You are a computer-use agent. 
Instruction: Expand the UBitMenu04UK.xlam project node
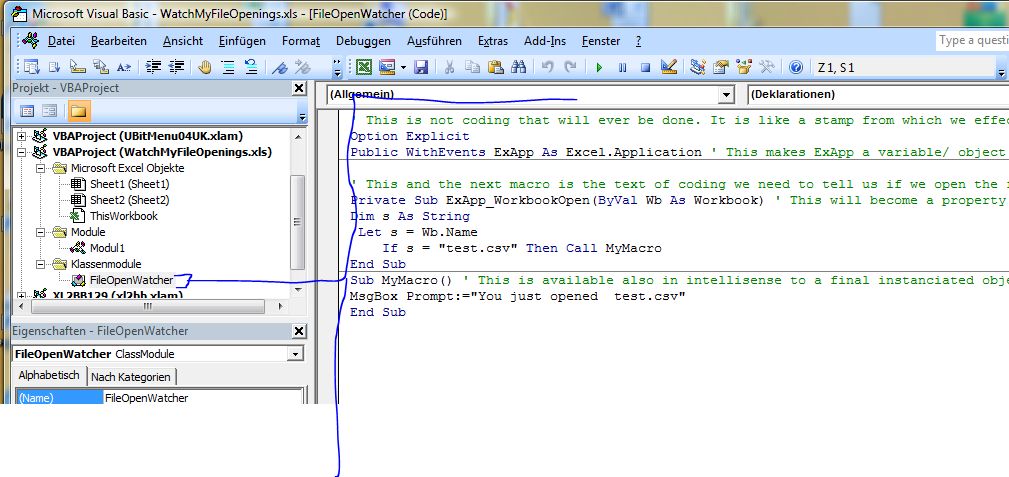(x=21, y=136)
